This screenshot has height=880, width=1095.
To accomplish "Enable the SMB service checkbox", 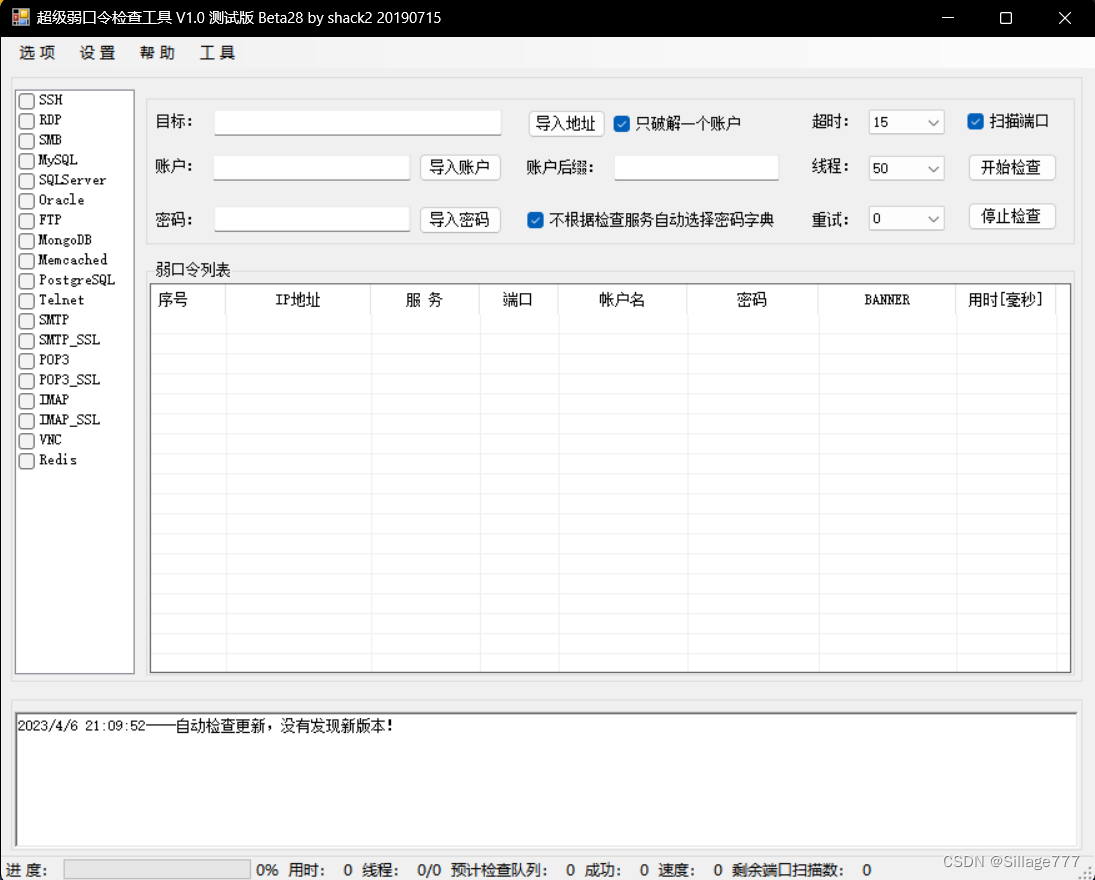I will click(27, 140).
